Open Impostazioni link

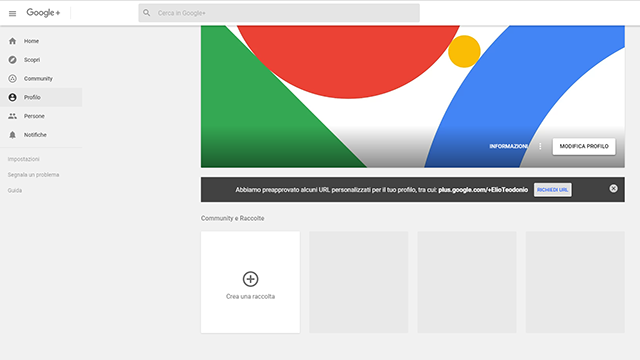click(24, 159)
